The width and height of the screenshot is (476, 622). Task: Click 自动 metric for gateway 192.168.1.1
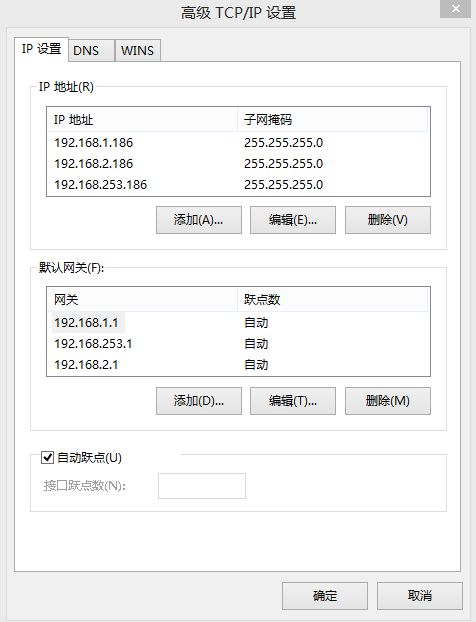pyautogui.click(x=256, y=323)
